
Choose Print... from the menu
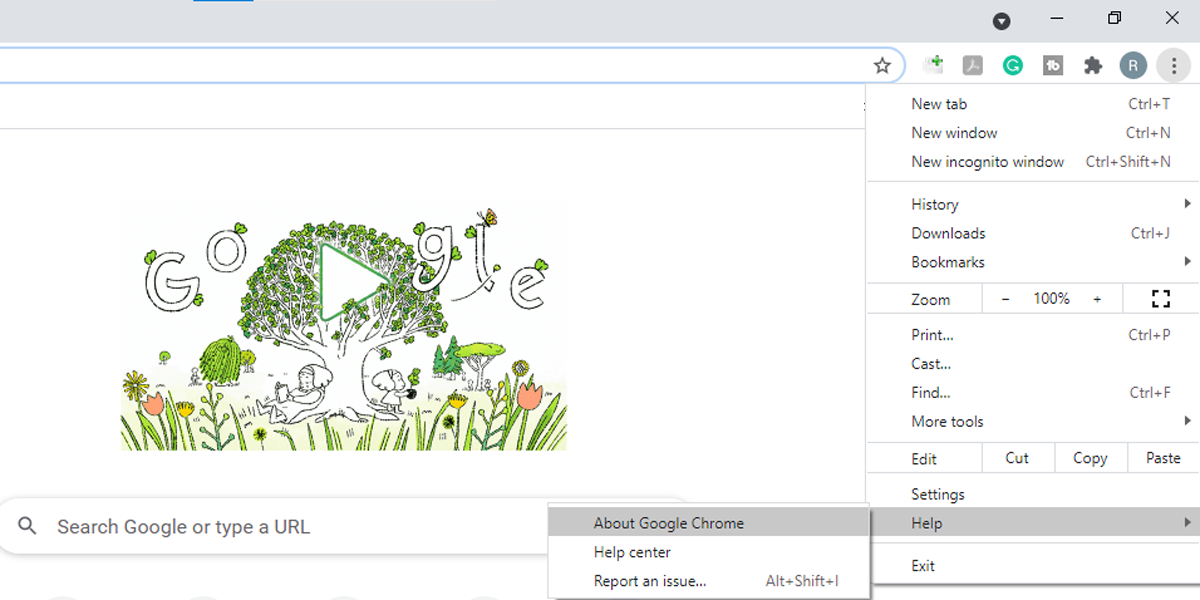[x=1033, y=335]
